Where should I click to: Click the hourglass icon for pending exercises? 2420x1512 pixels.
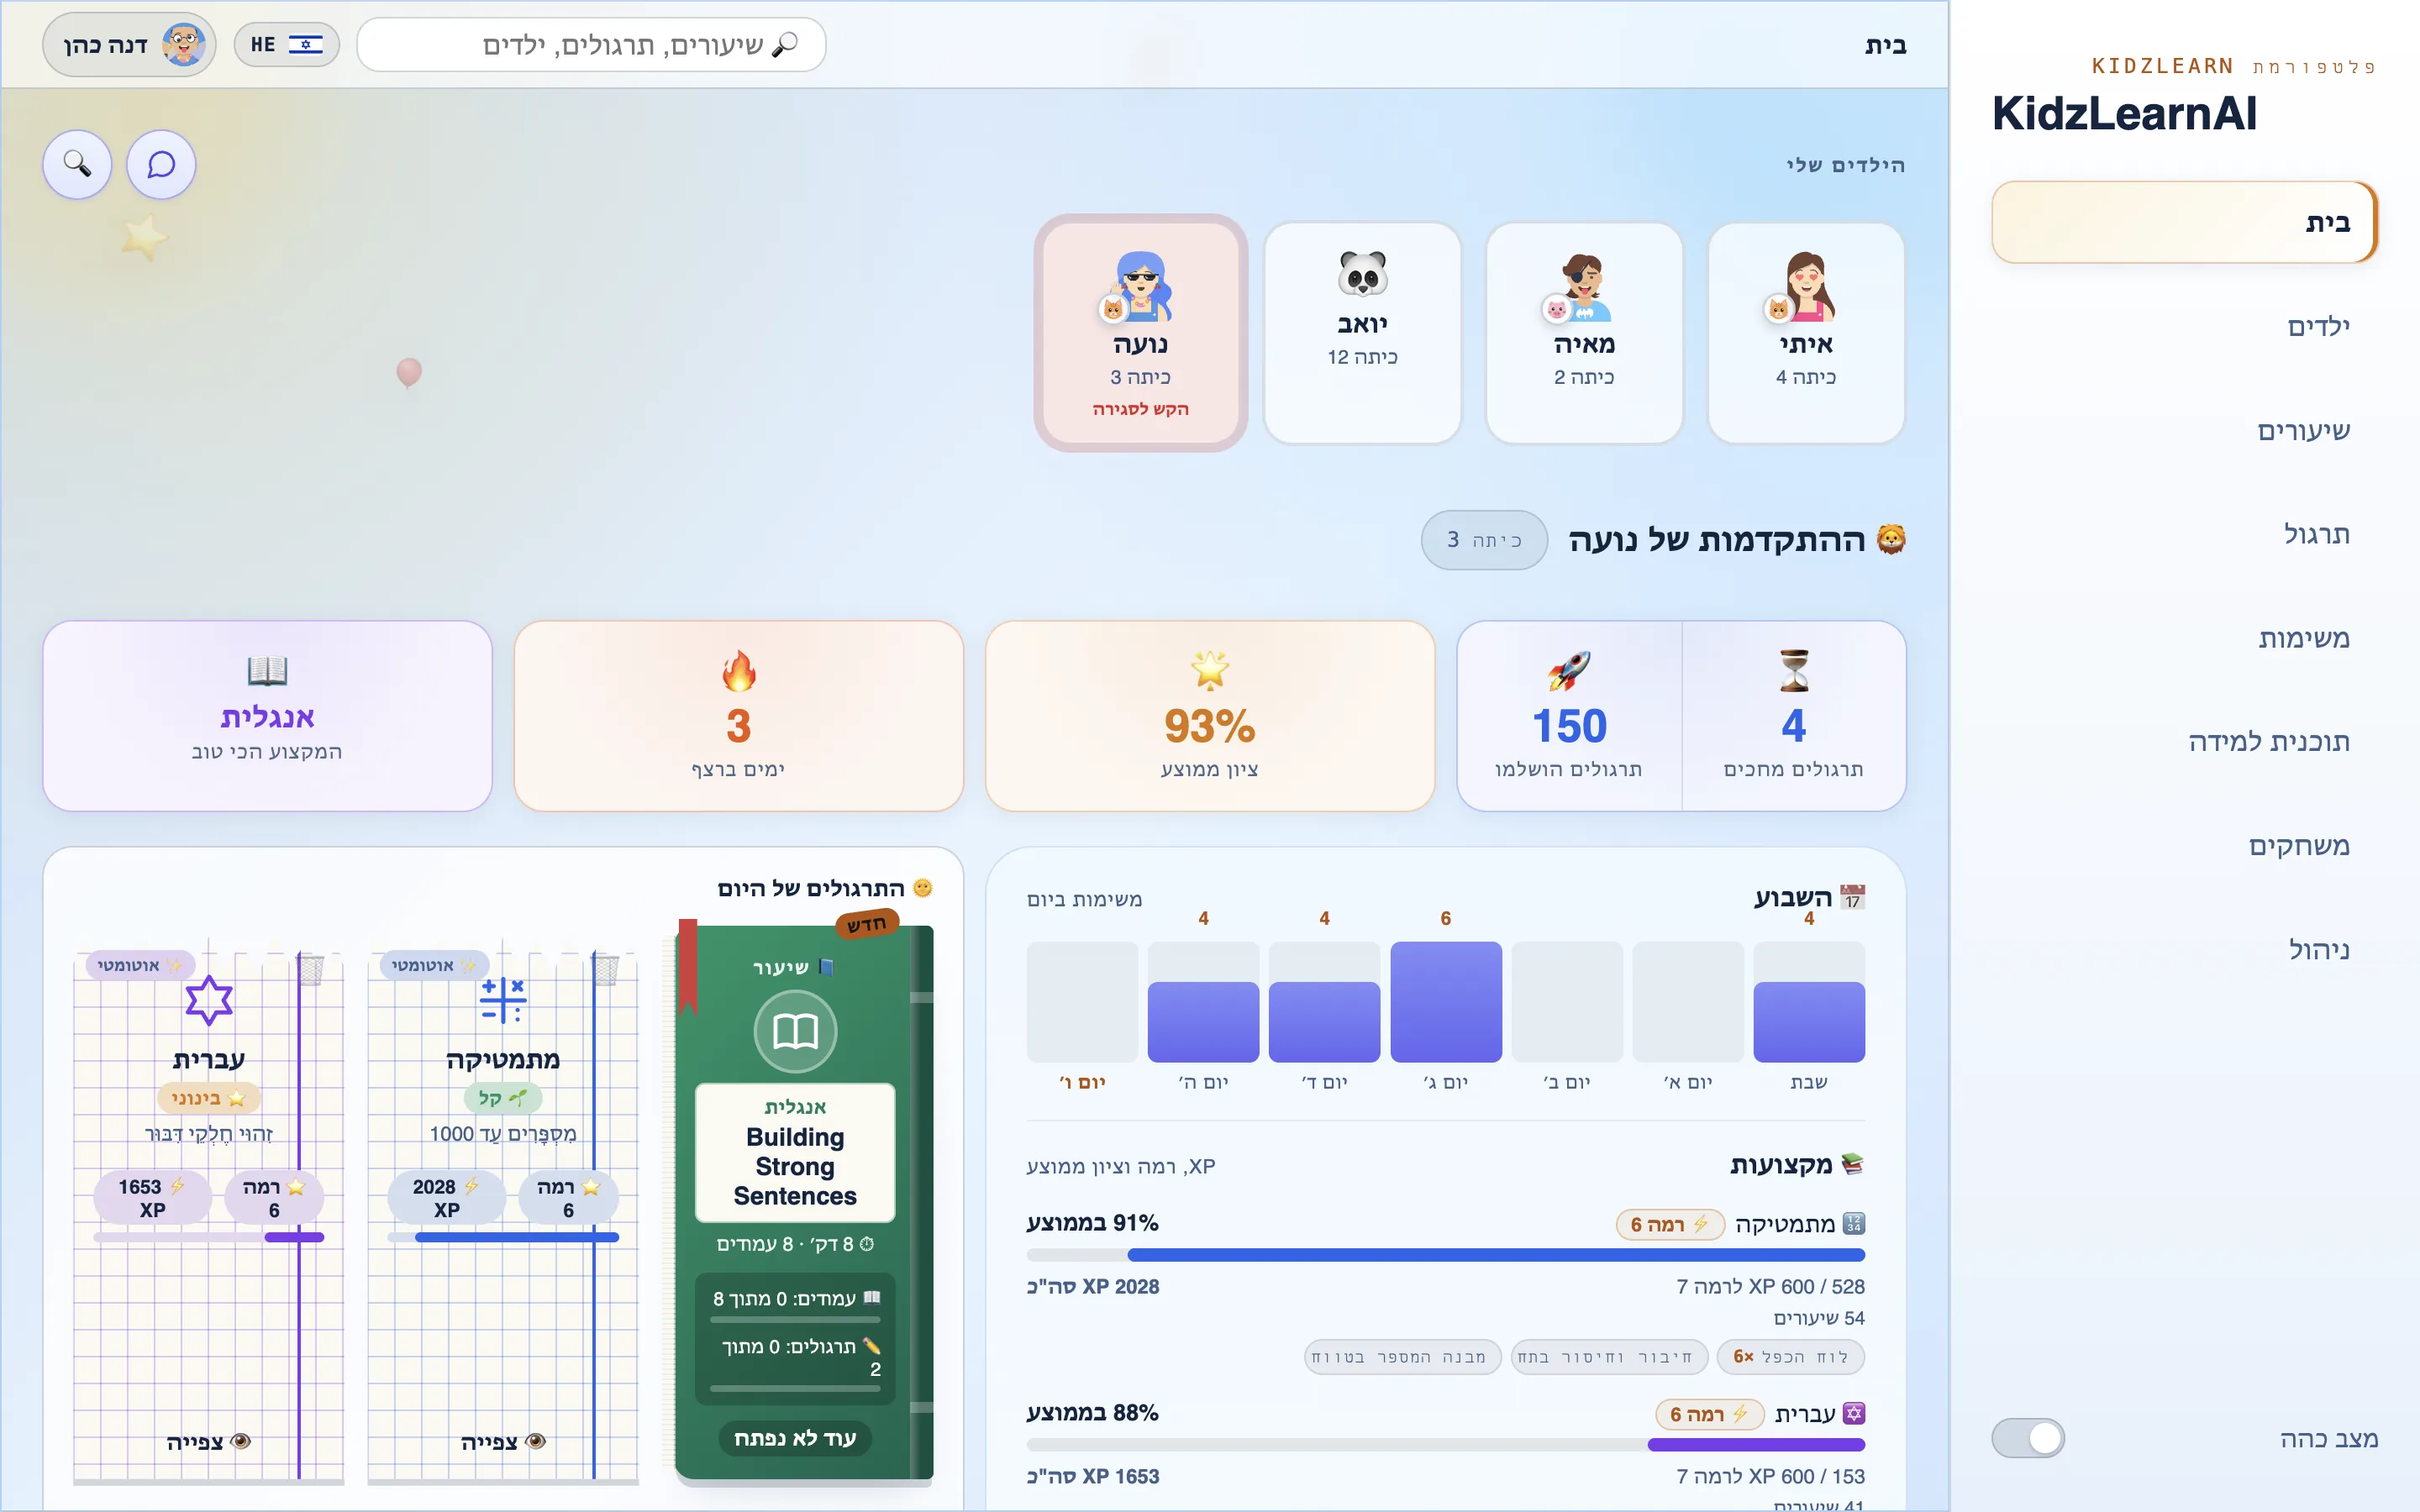point(1794,671)
